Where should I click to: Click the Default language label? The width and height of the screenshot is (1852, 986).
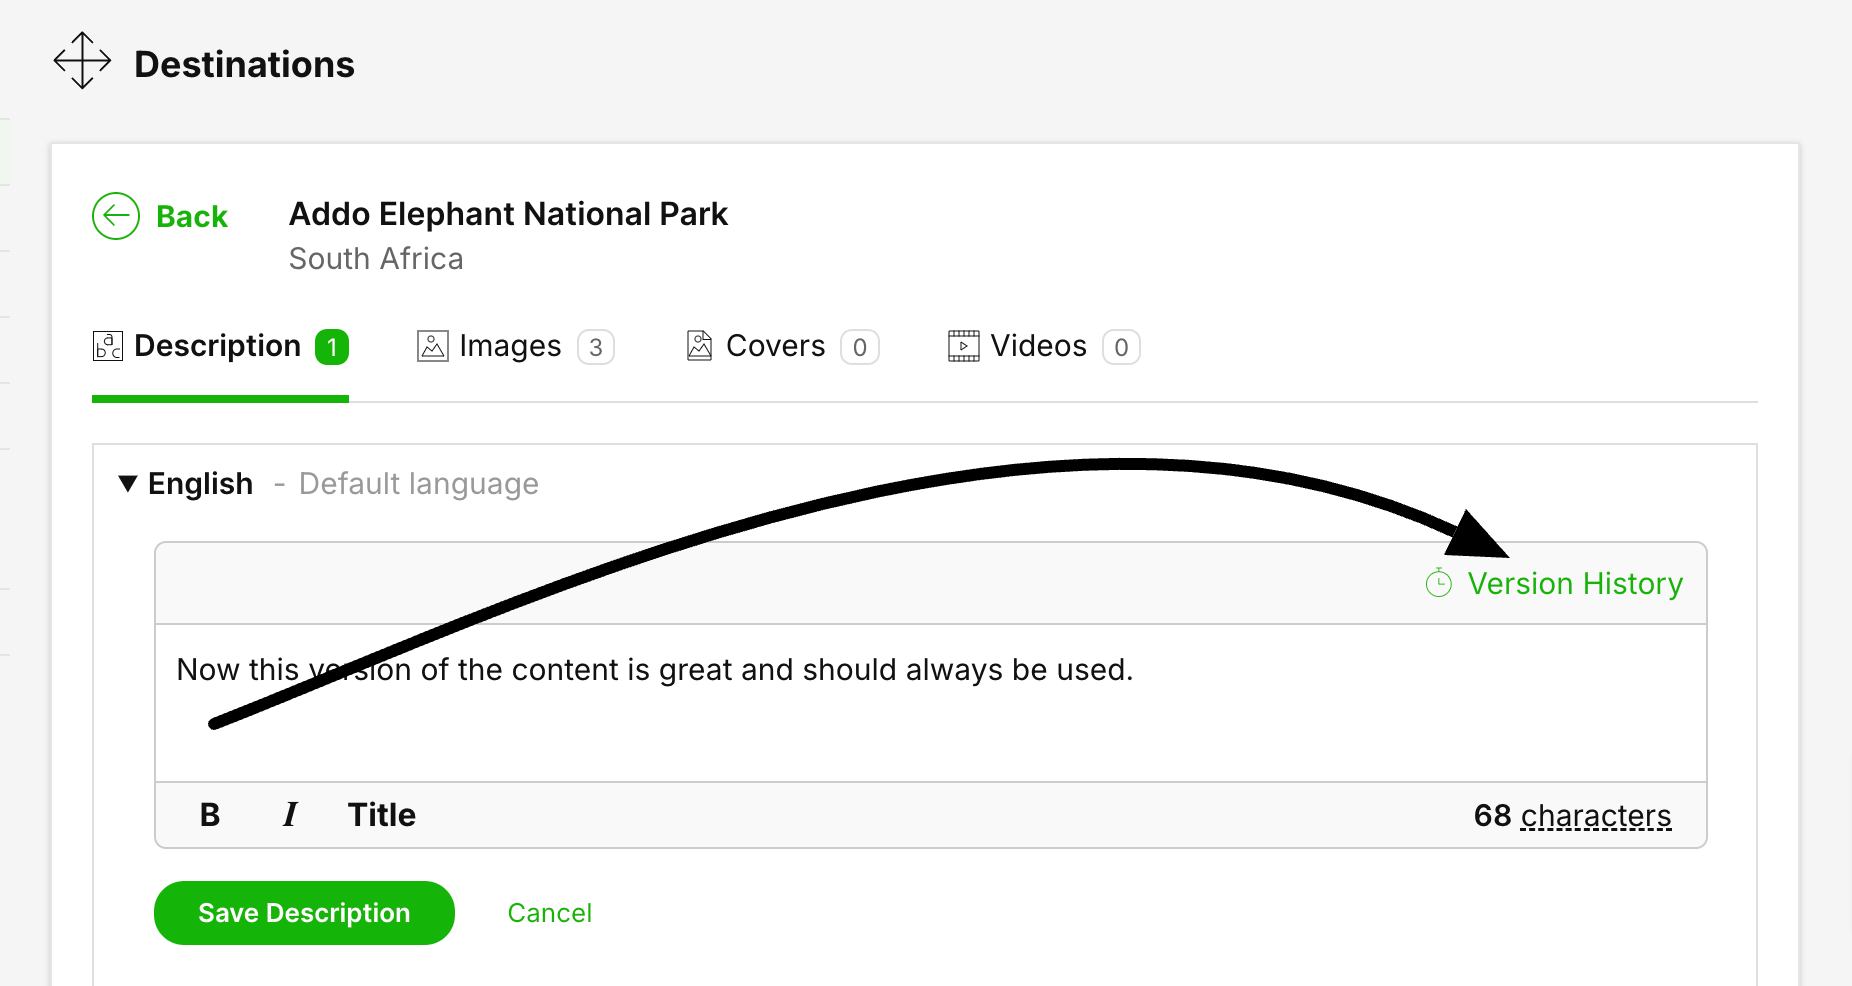tap(419, 484)
